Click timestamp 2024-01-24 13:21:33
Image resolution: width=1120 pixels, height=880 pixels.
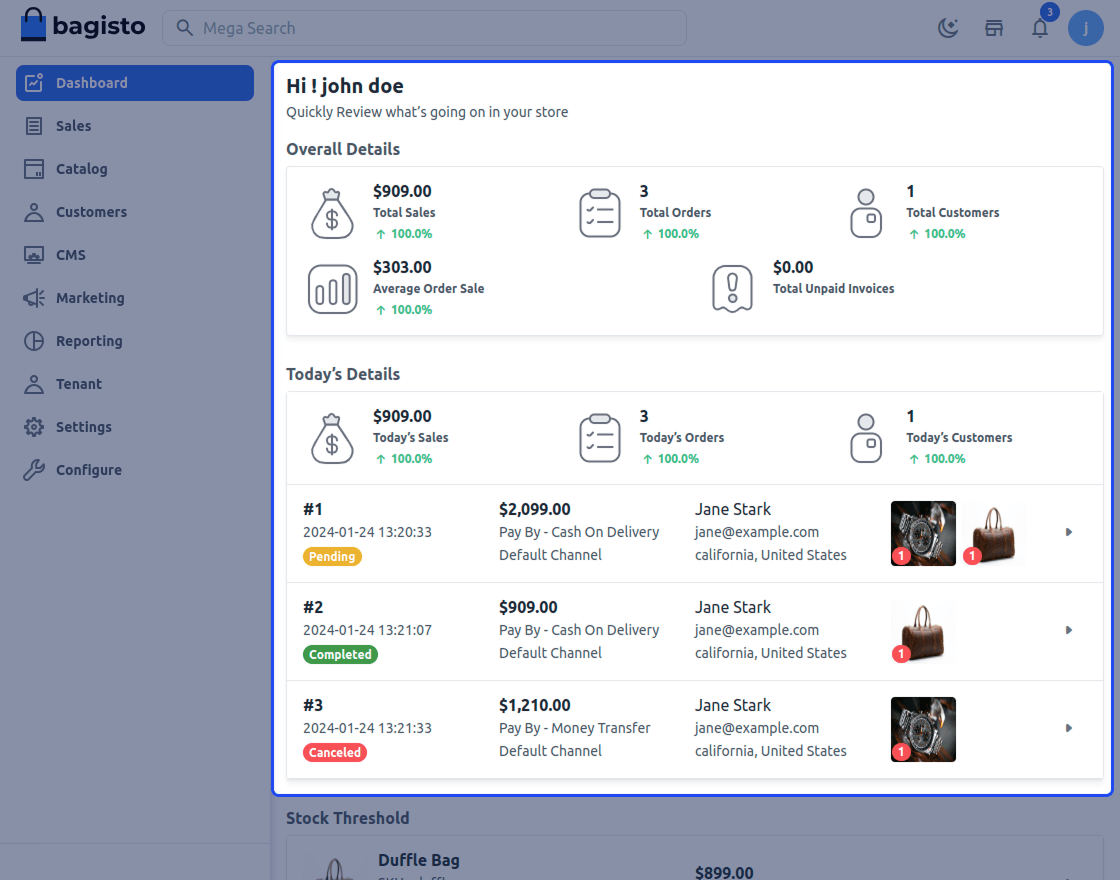point(367,728)
